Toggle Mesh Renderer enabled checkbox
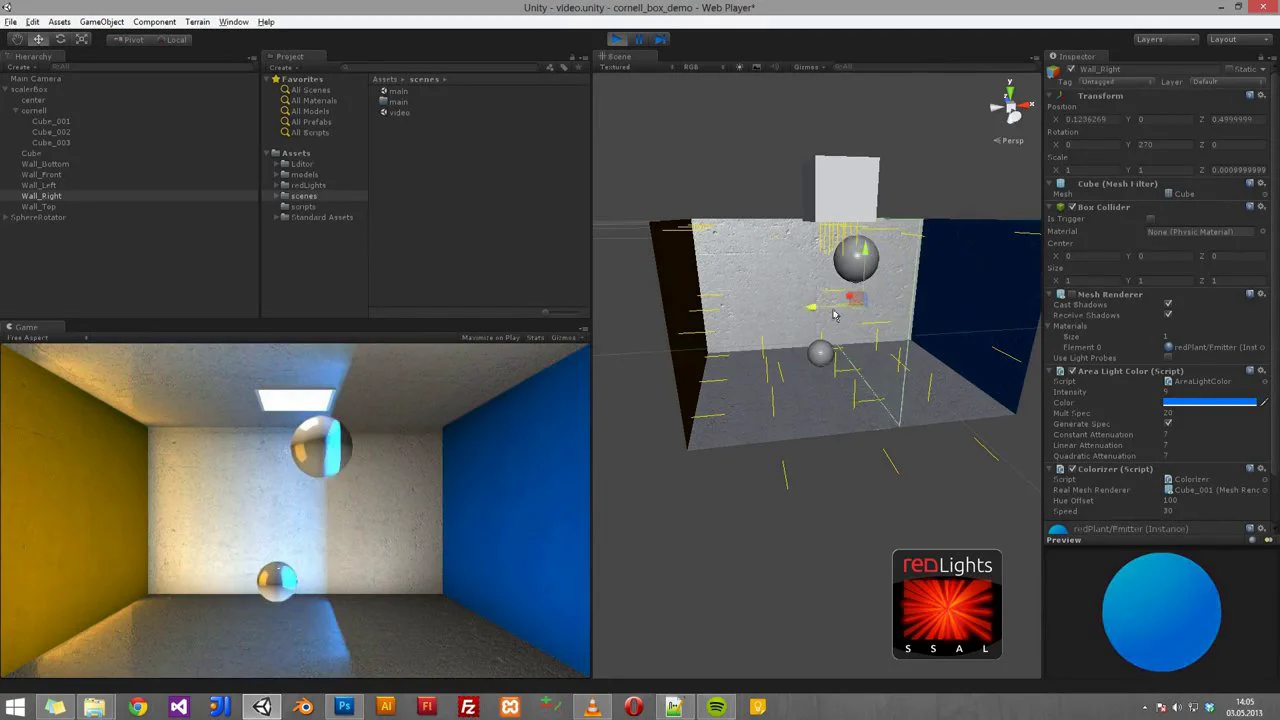1280x720 pixels. pos(1072,294)
